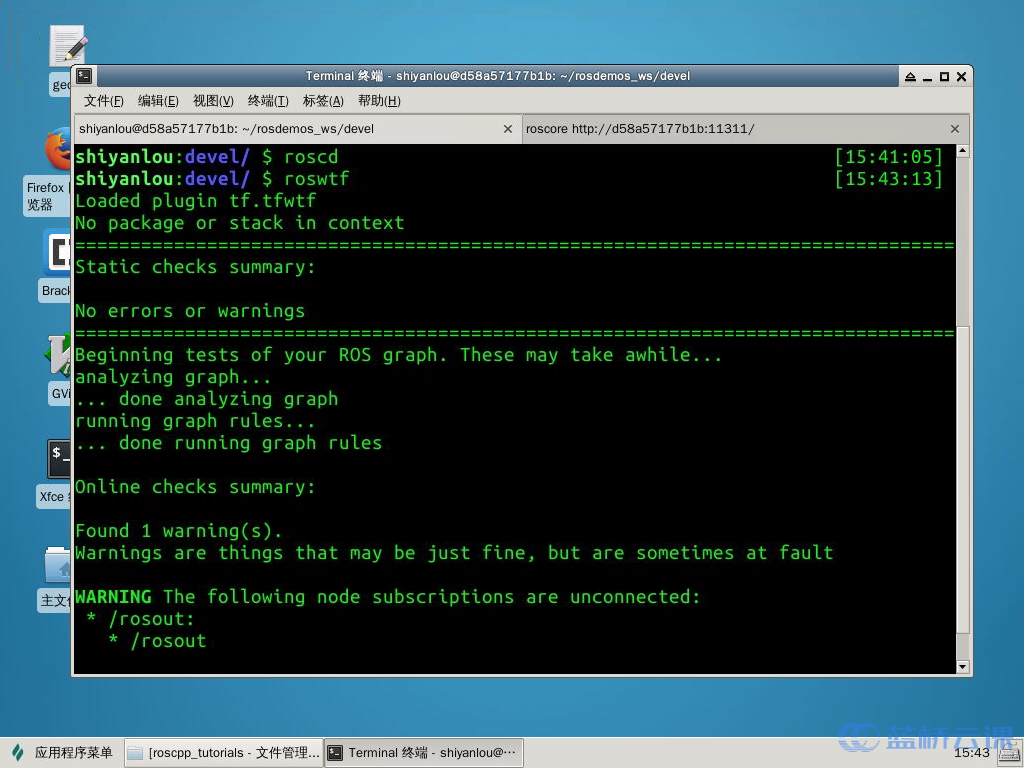Click the 'No package or stack in context' line
This screenshot has height=768, width=1024.
click(x=240, y=223)
